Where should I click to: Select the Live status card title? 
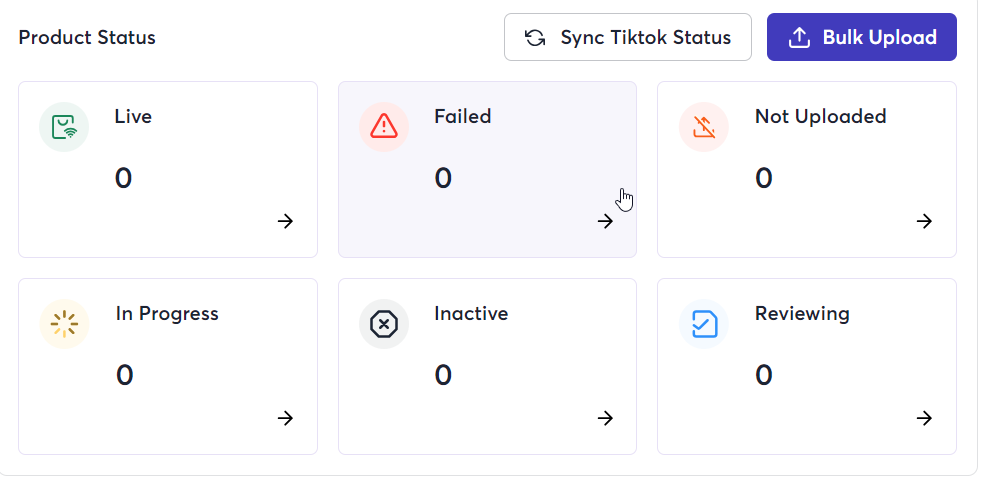tap(133, 117)
